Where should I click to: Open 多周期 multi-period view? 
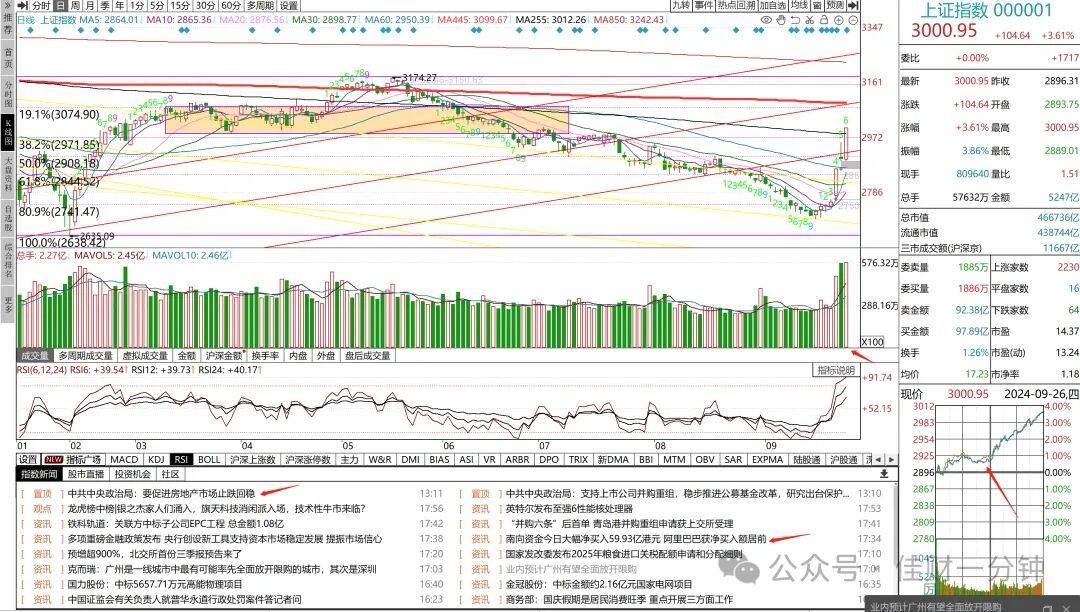pos(260,6)
